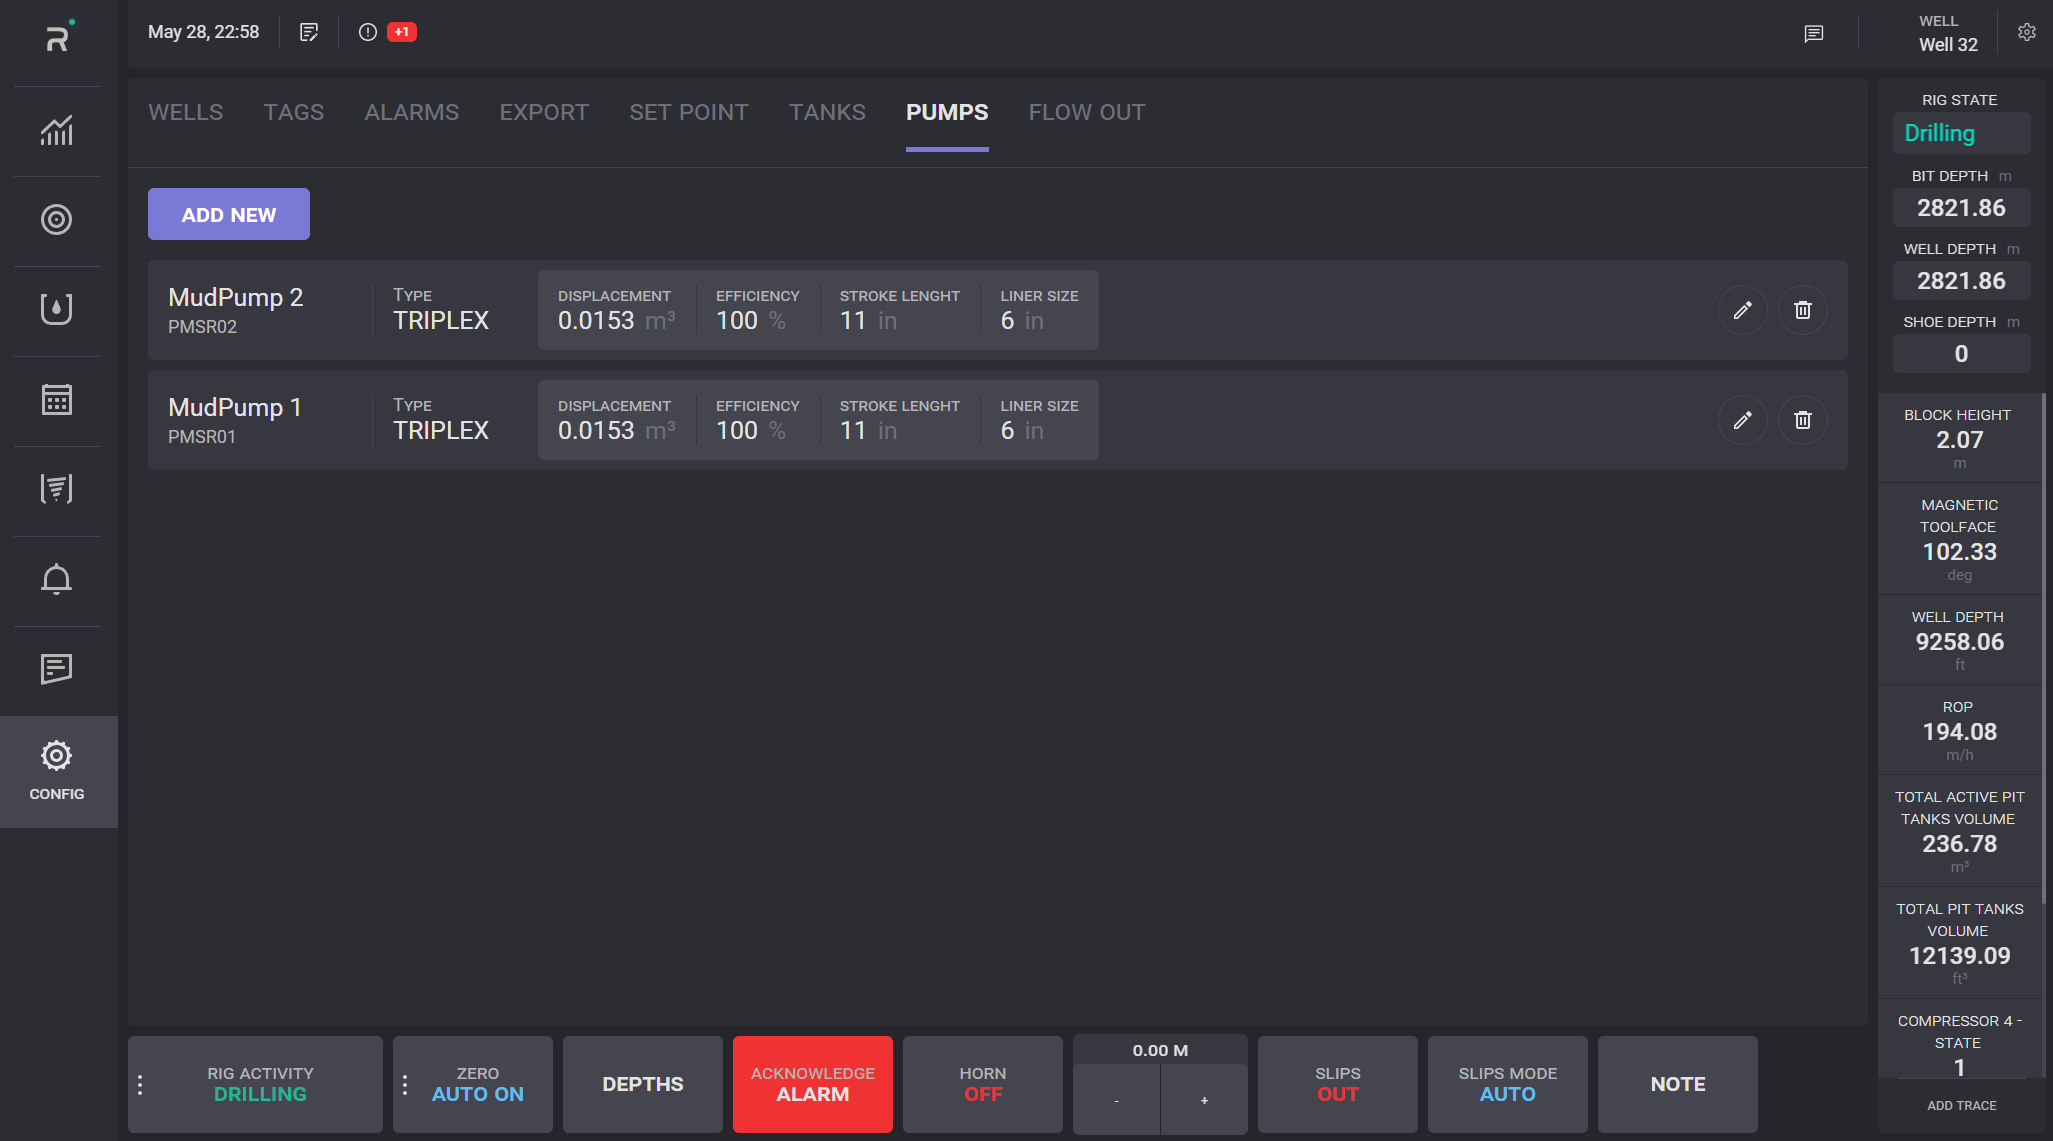This screenshot has width=2053, height=1141.
Task: Open the alarm bell sidebar icon
Action: pyautogui.click(x=57, y=579)
